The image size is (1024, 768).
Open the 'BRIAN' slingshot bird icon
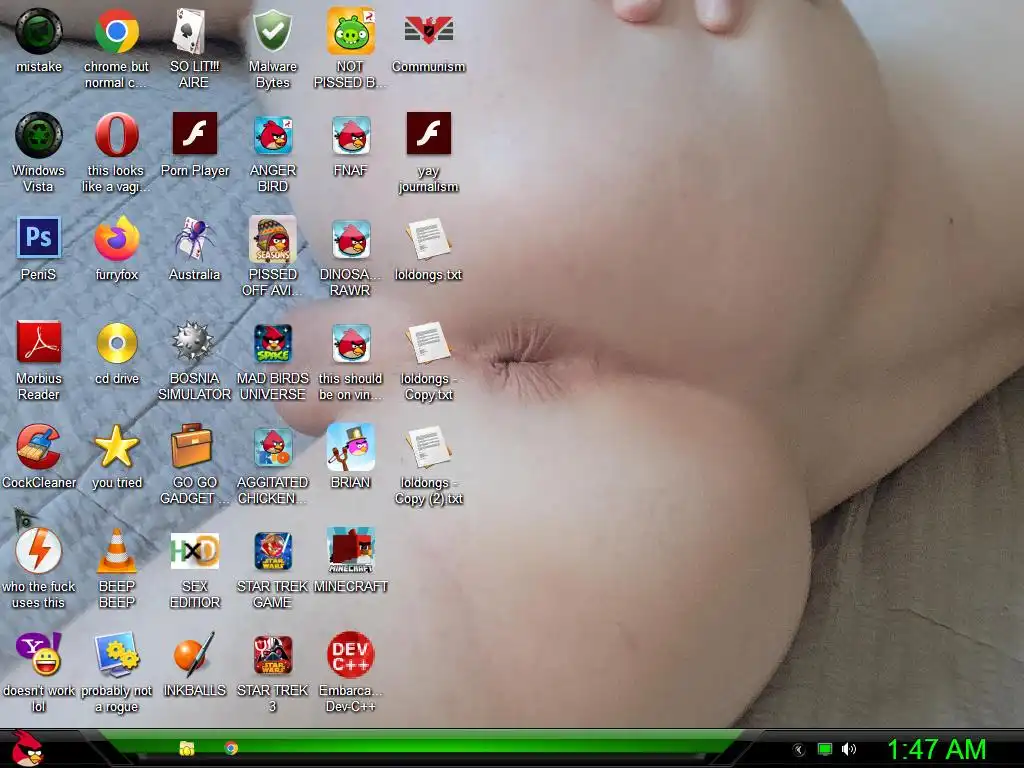coord(351,447)
